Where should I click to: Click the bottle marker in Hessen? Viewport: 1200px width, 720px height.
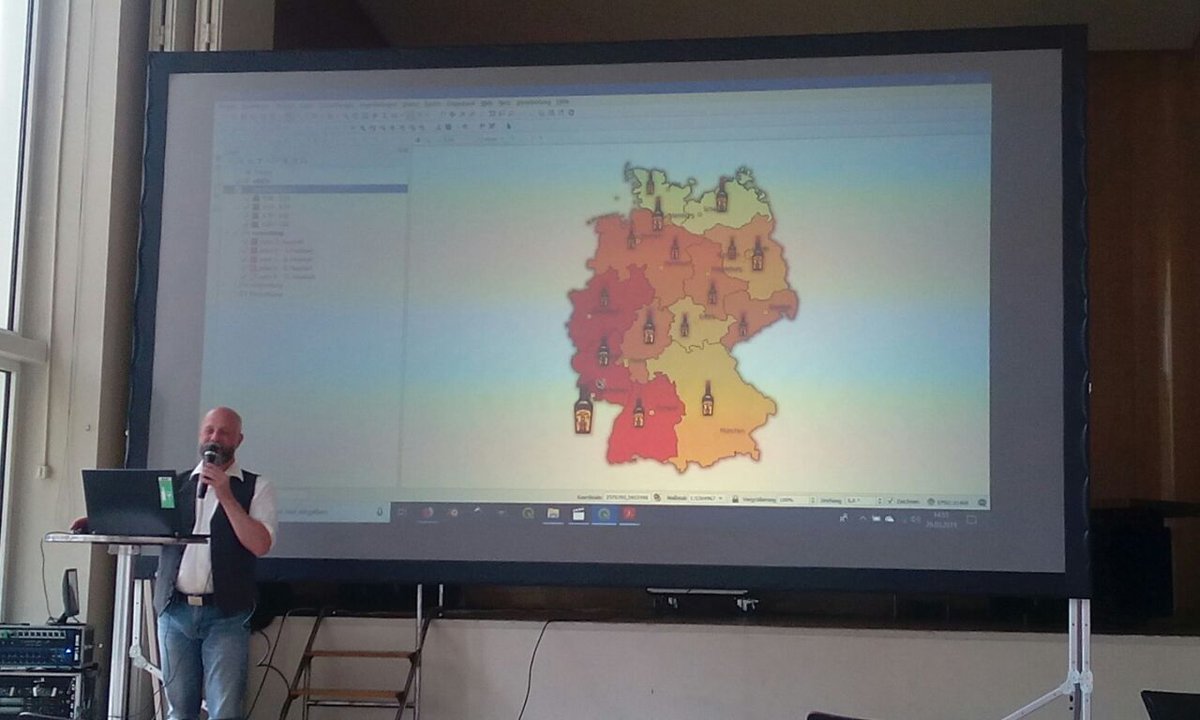(x=649, y=328)
